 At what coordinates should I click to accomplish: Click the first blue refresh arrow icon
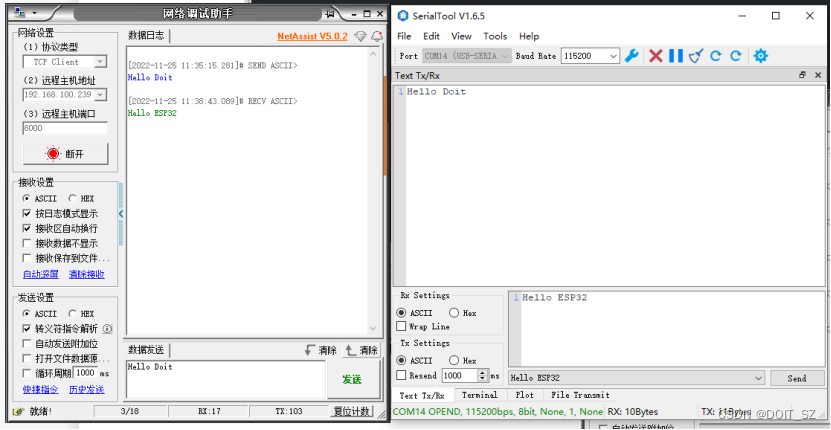(715, 56)
